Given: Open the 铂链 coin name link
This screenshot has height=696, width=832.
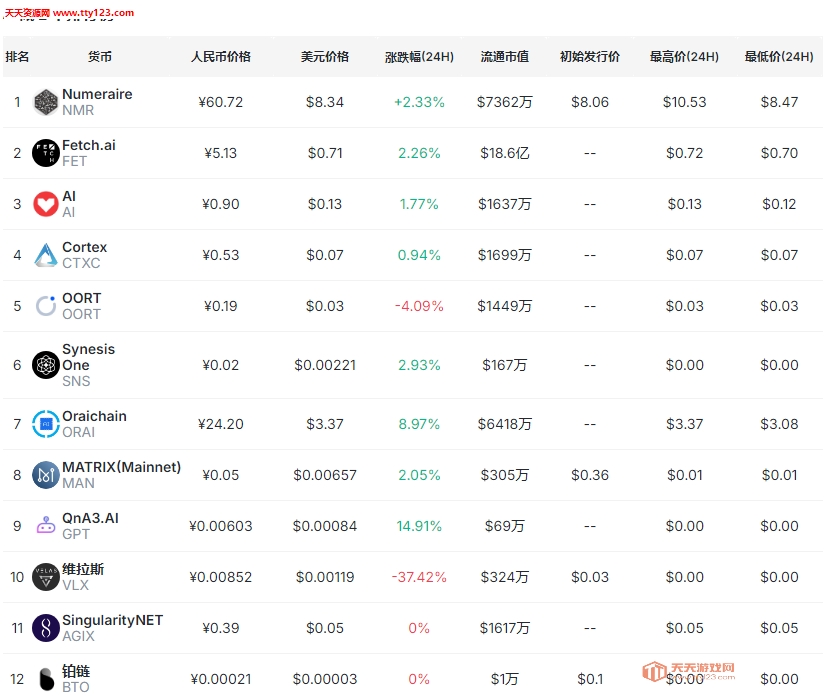Looking at the screenshot, I should coord(76,671).
